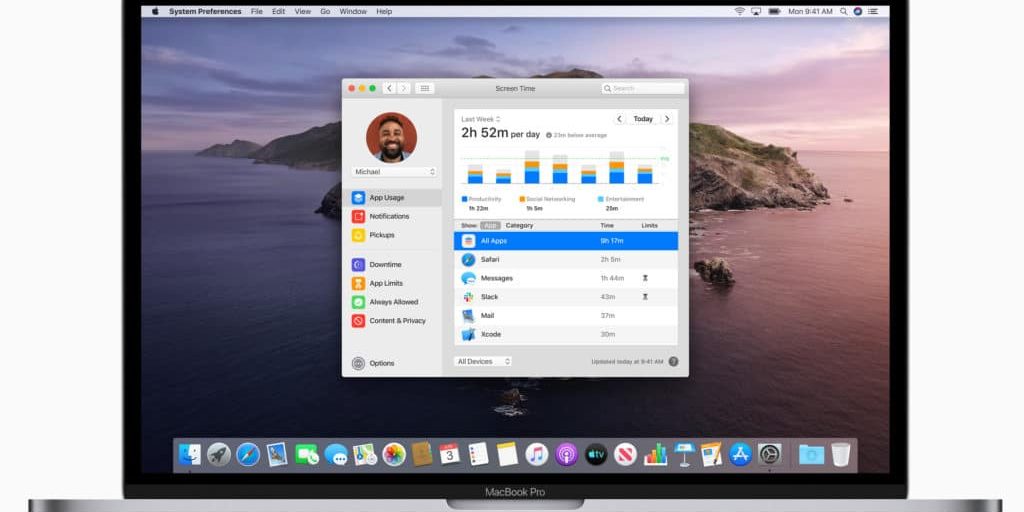1024x512 pixels.
Task: Open FaceTime from the Dock
Action: pos(306,455)
